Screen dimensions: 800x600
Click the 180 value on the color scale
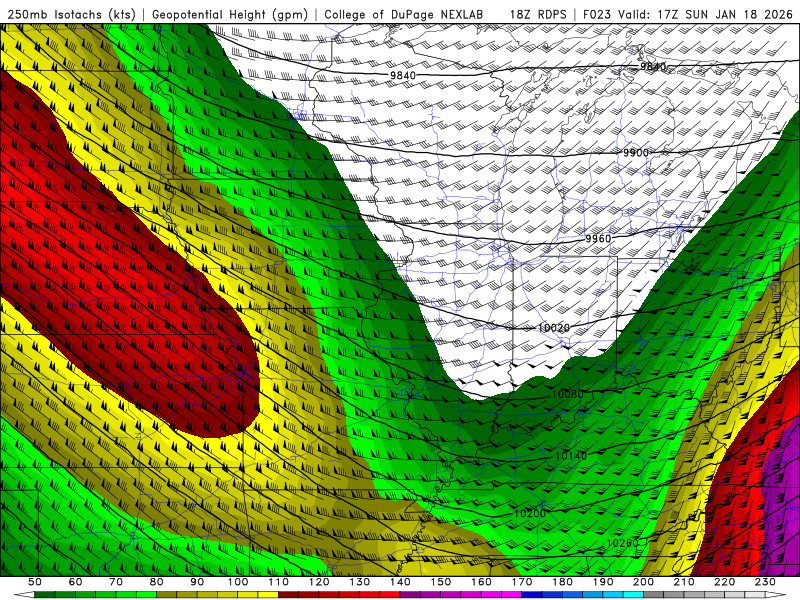(x=563, y=582)
